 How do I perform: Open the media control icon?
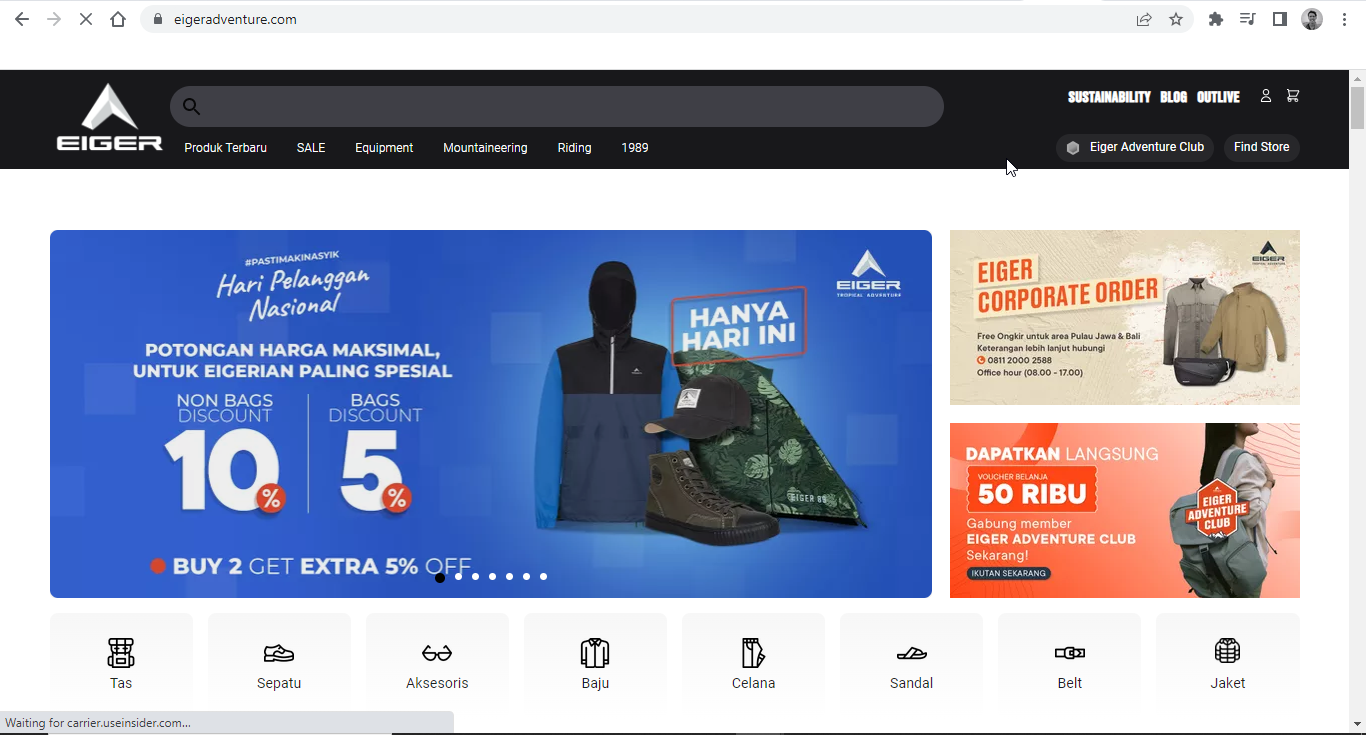click(x=1248, y=19)
